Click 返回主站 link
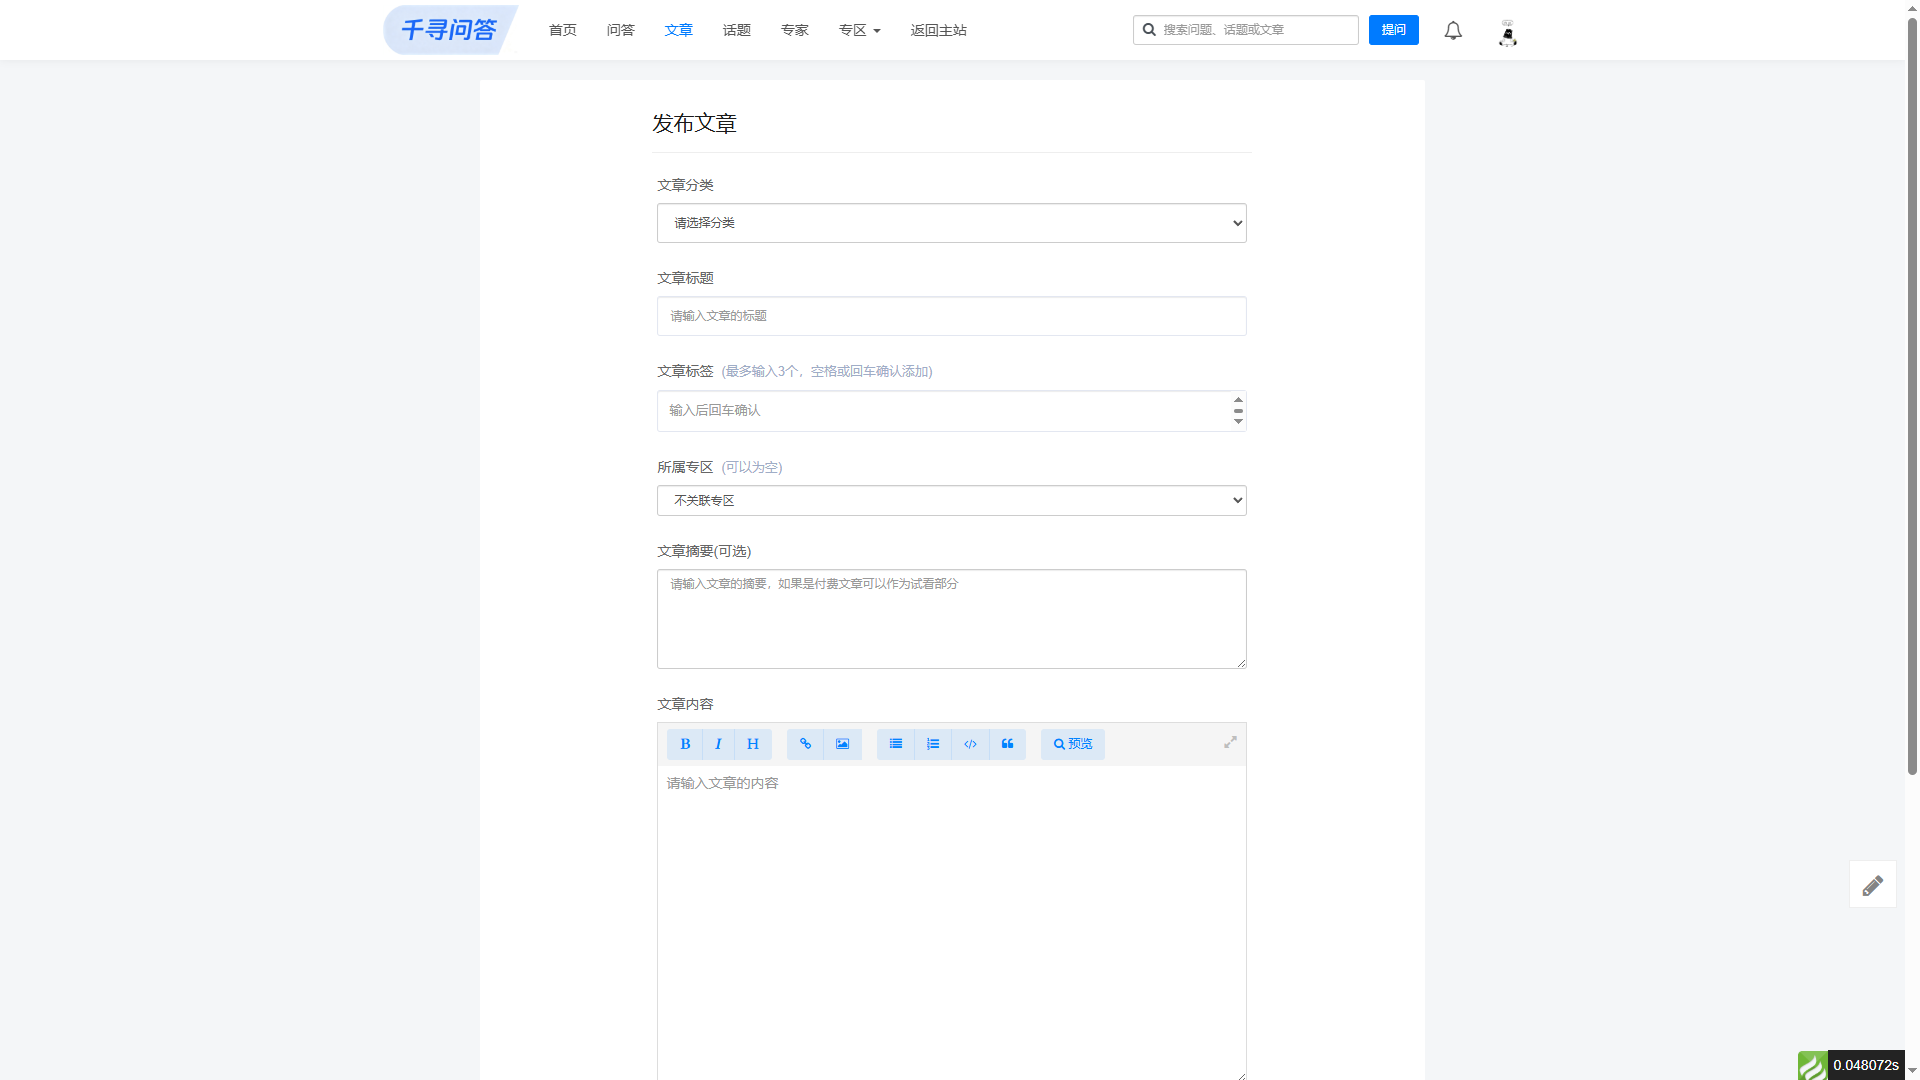 coord(939,30)
